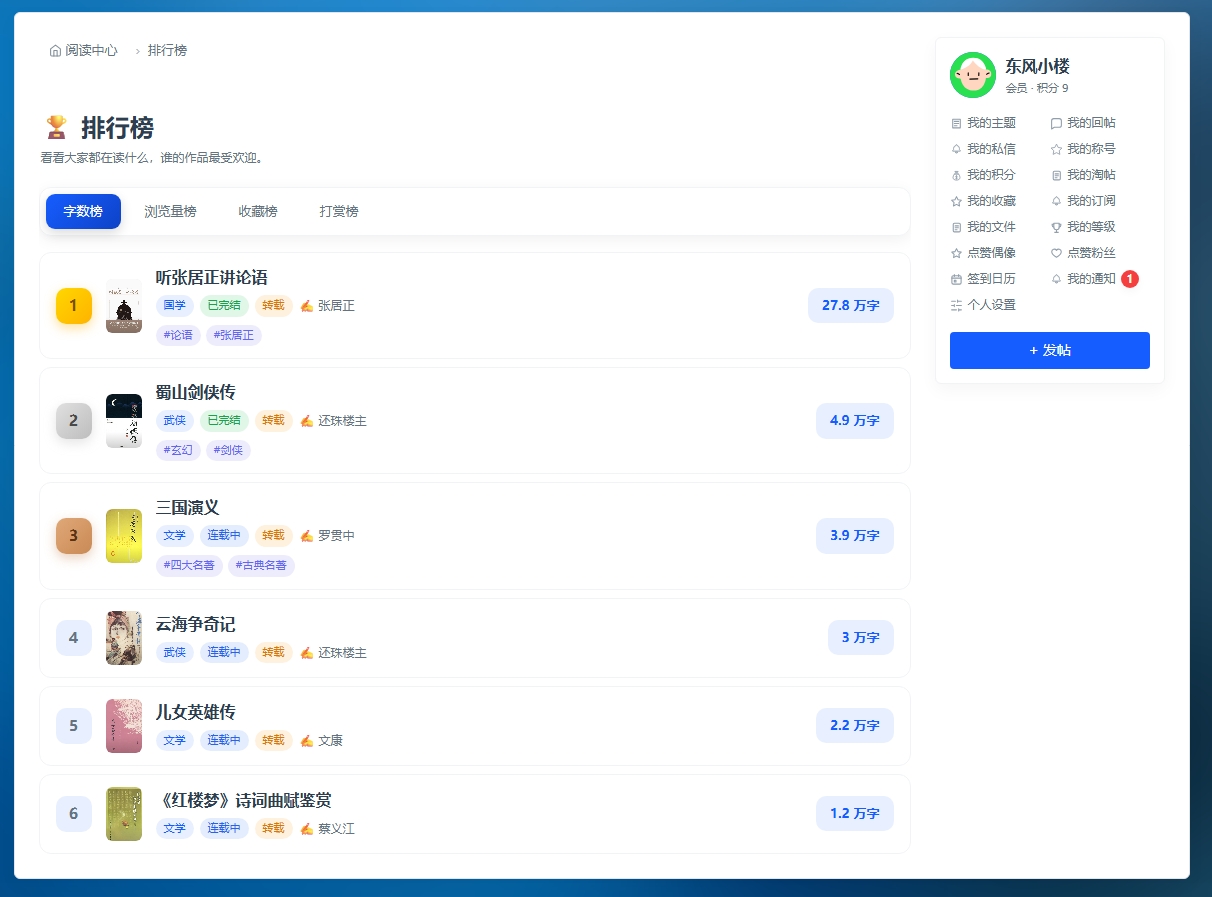Click the 我的收藏 star icon
The image size is (1212, 897).
point(956,201)
